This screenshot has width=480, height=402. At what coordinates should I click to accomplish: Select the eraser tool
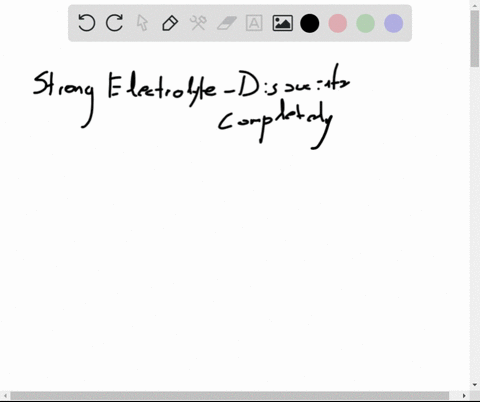[x=227, y=23]
